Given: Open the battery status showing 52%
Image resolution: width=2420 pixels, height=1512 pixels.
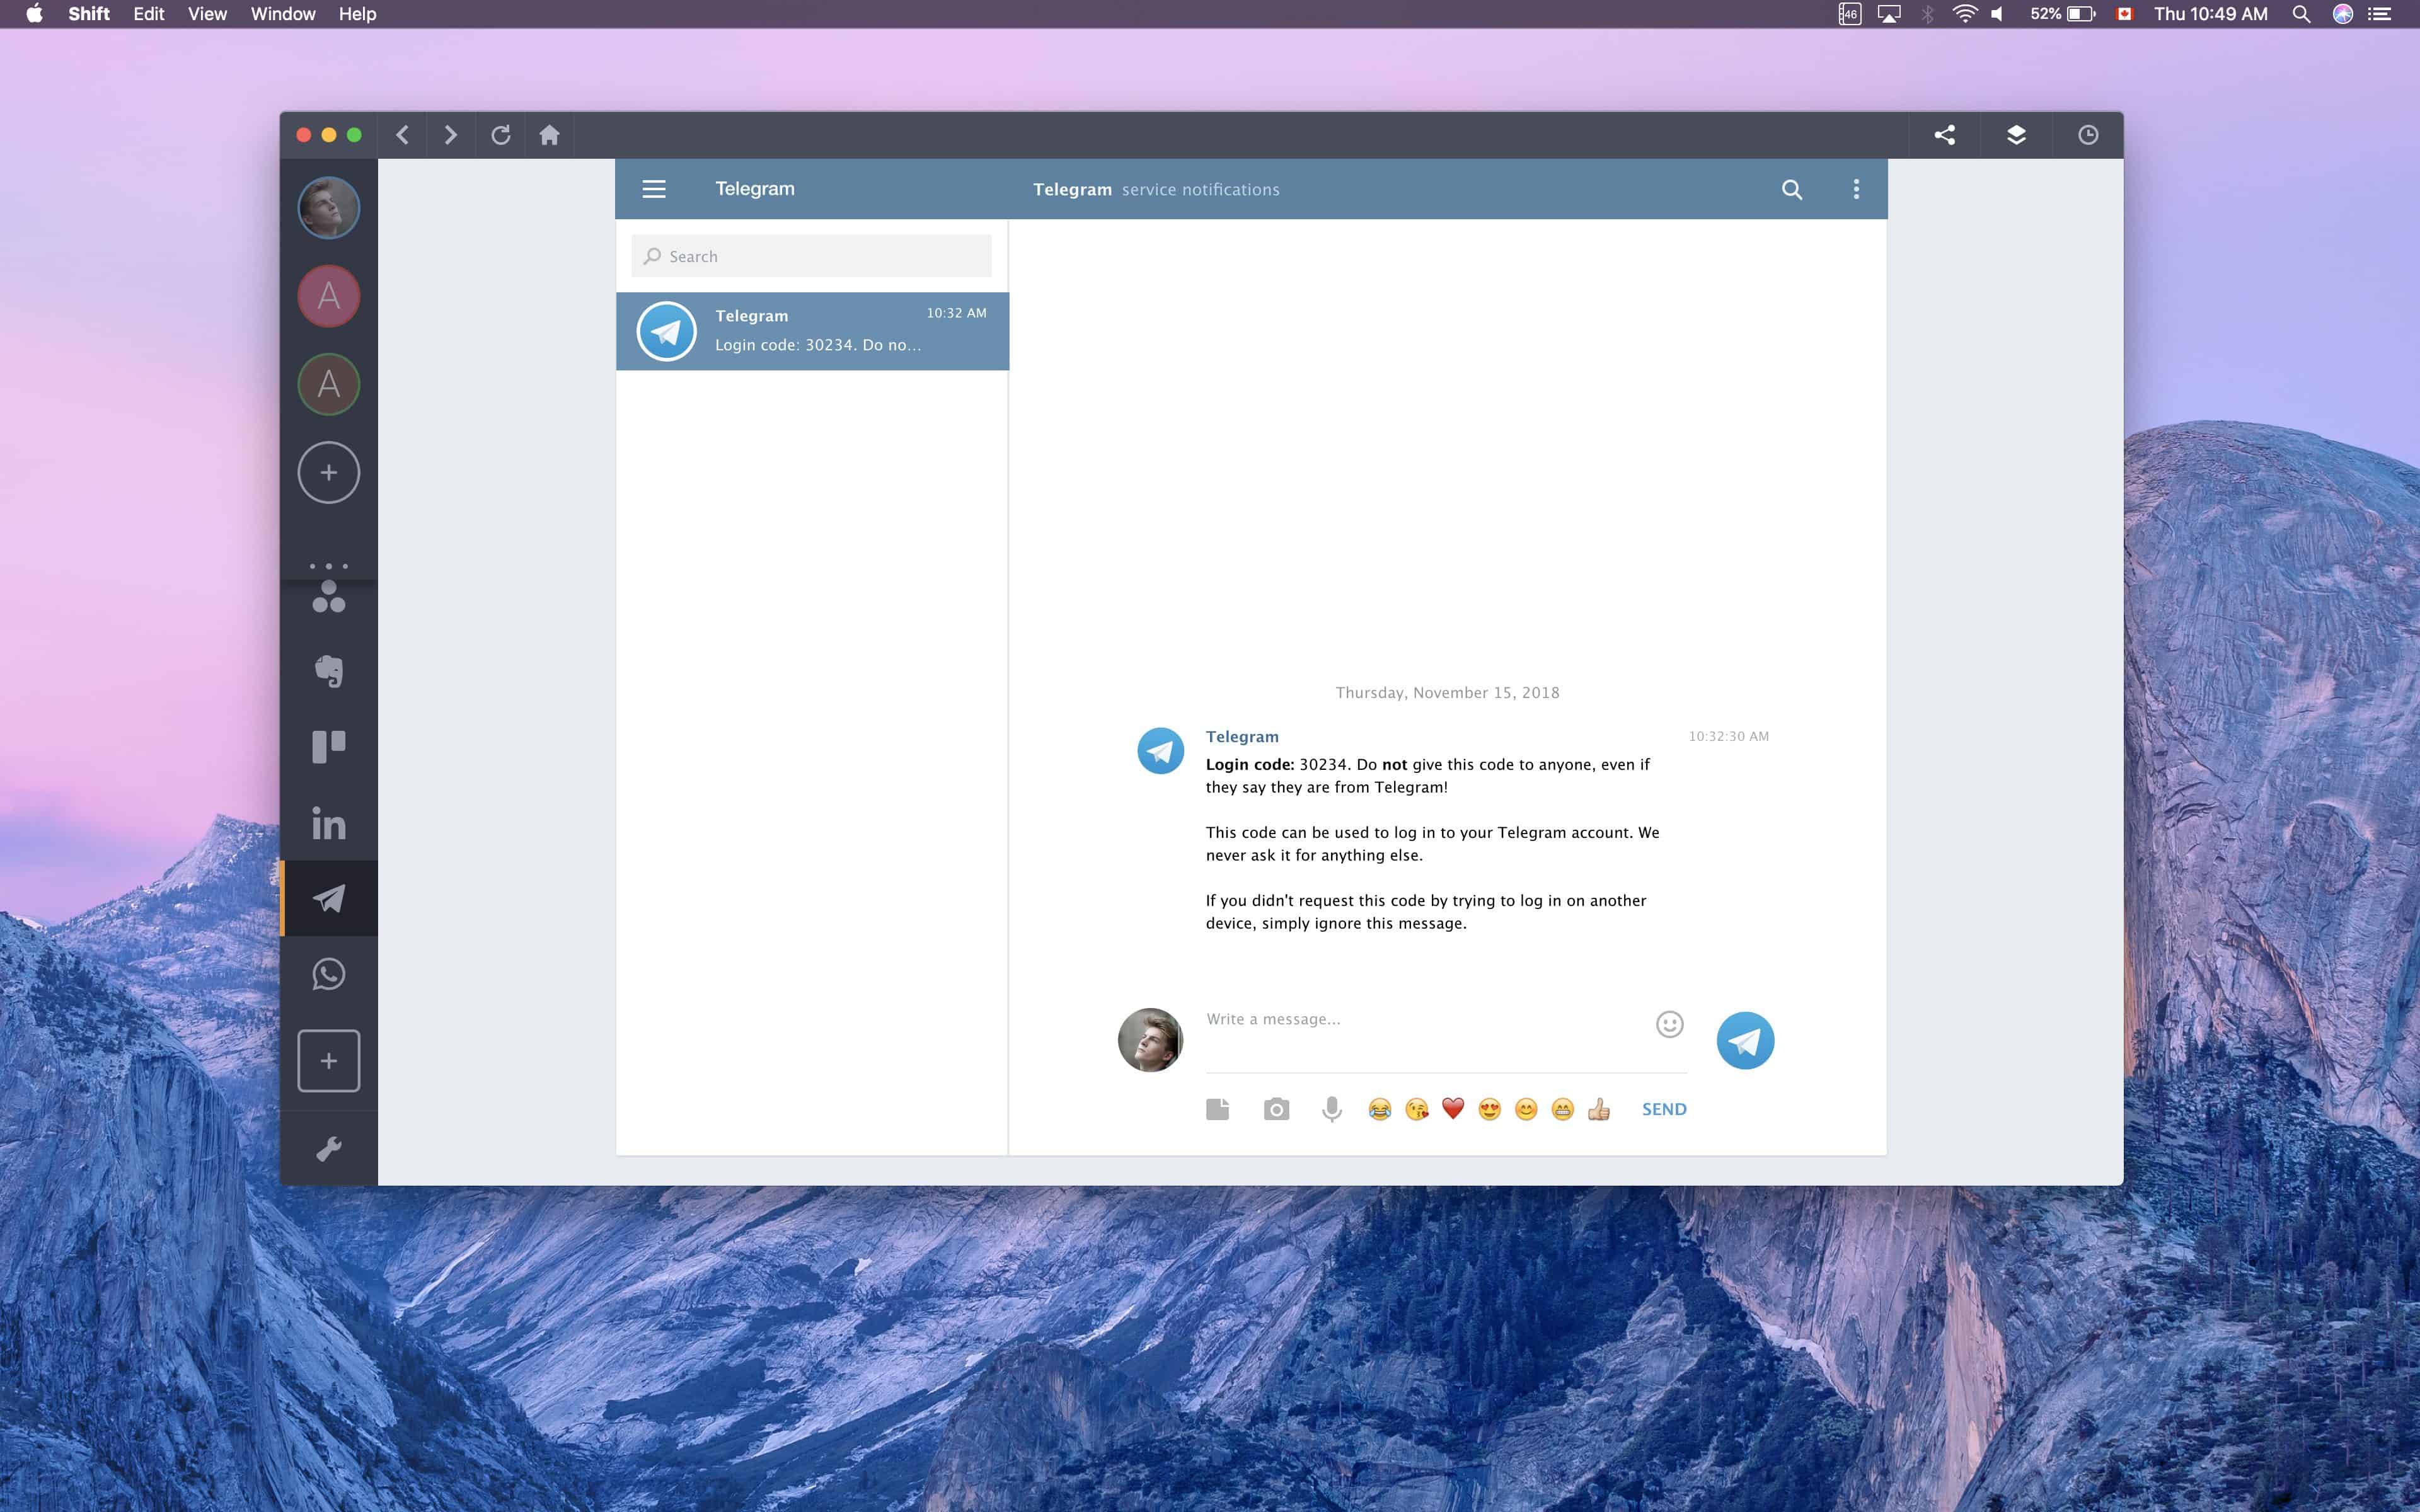Looking at the screenshot, I should pyautogui.click(x=2062, y=14).
